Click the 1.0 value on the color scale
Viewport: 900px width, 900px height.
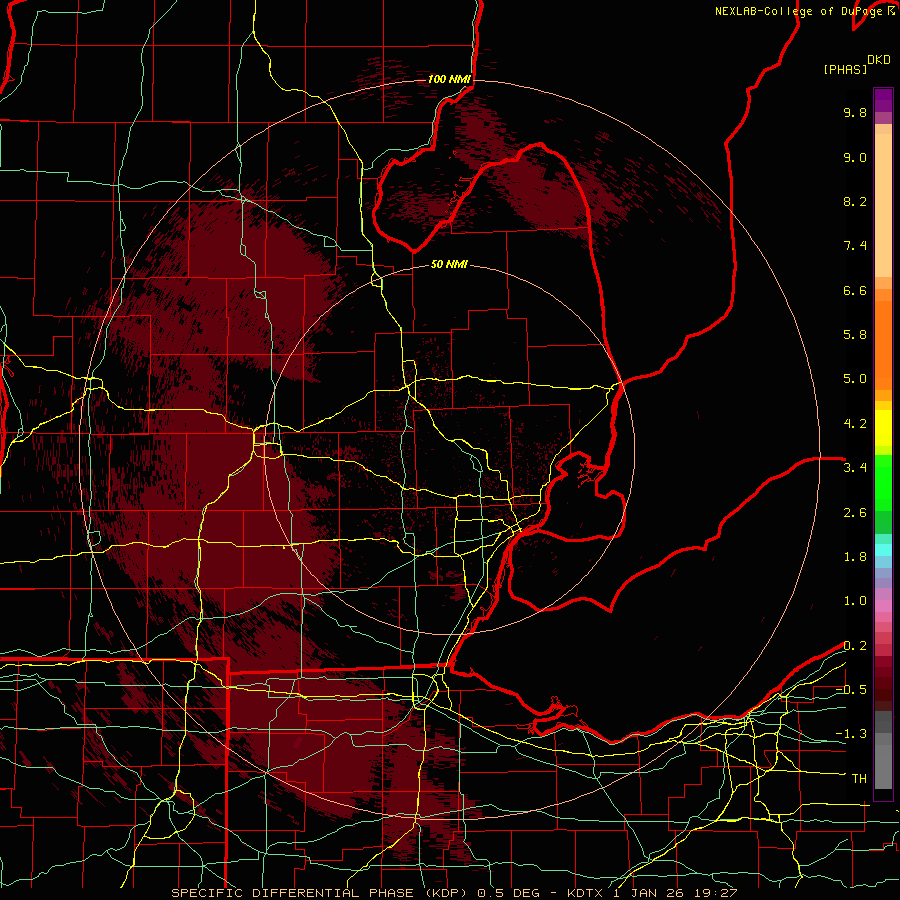[x=855, y=601]
